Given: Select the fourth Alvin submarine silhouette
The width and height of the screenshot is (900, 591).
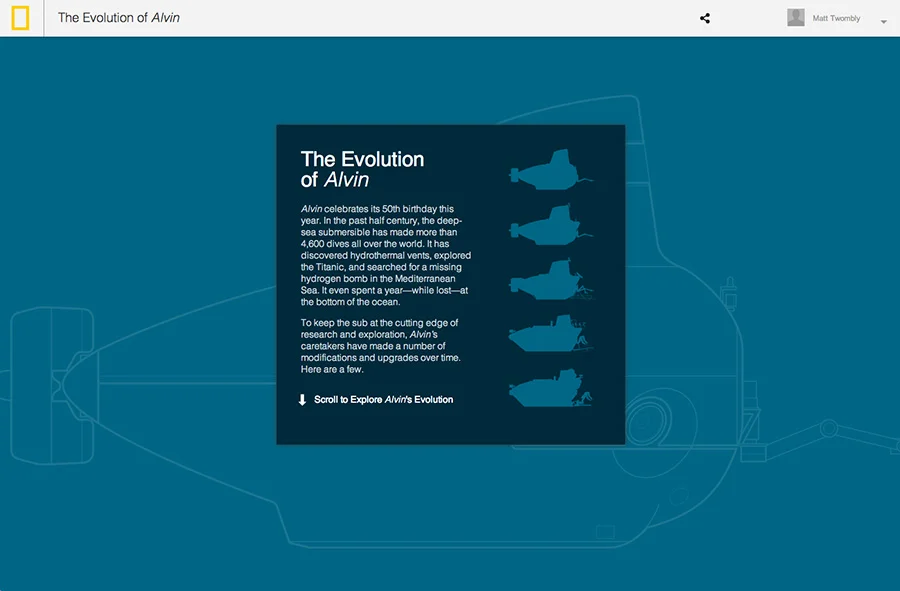Looking at the screenshot, I should pyautogui.click(x=550, y=333).
